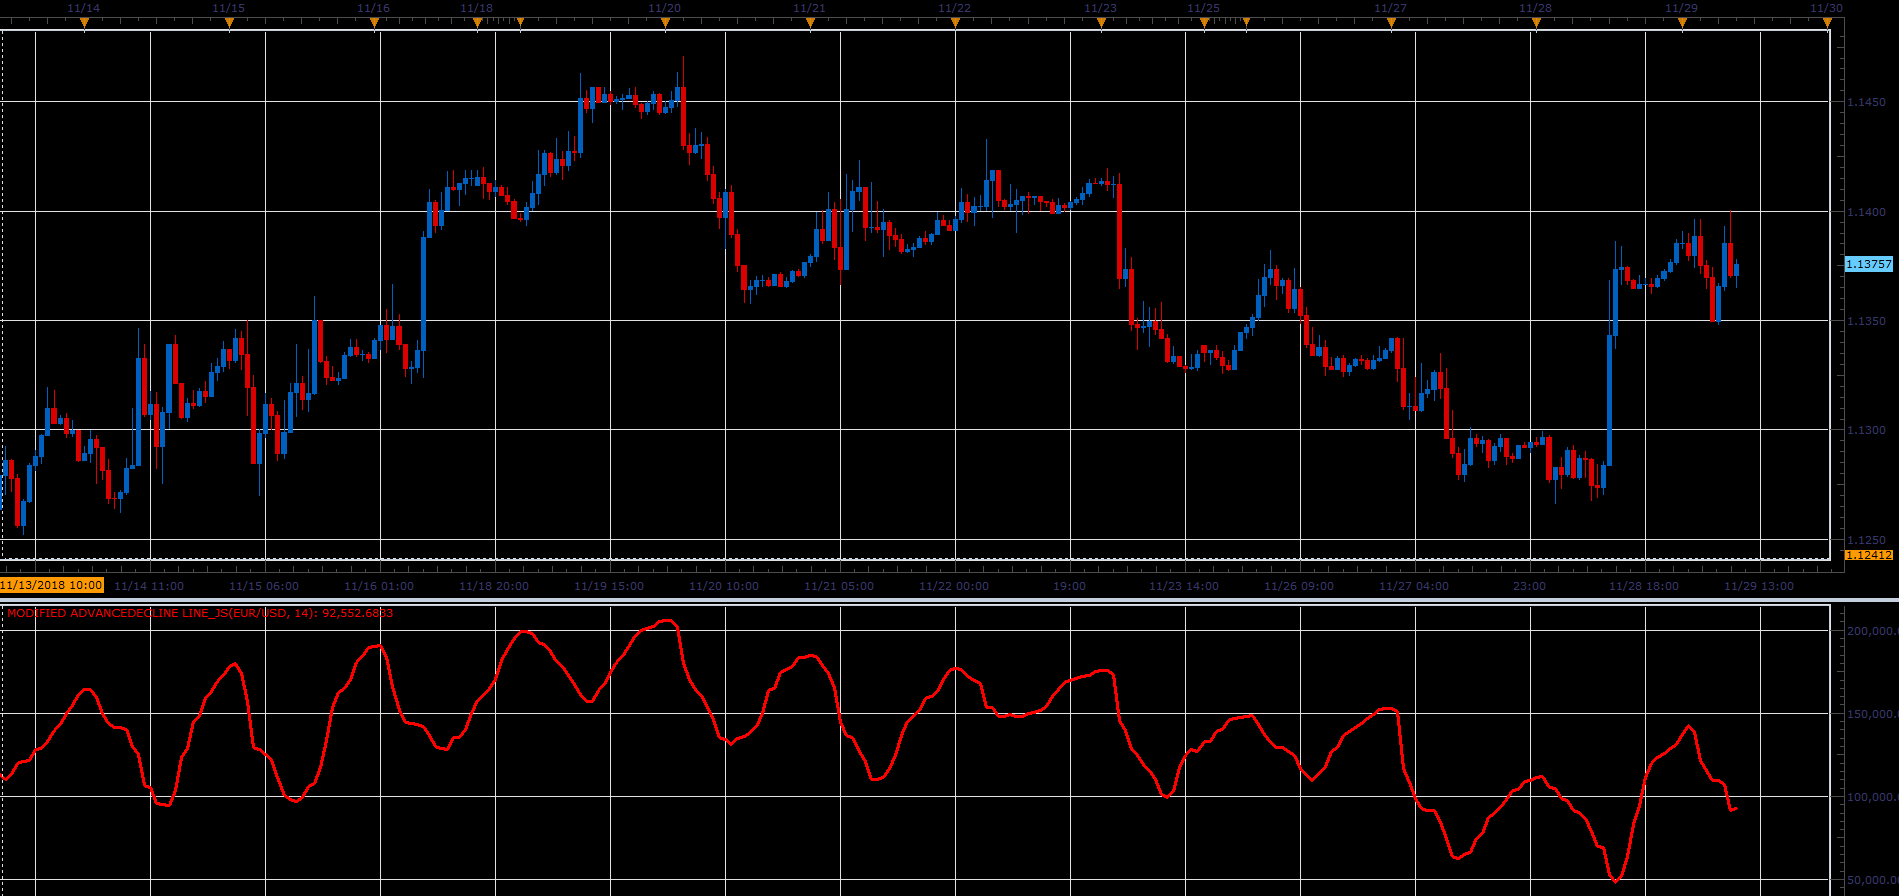Click the 1.1300 price axis label
This screenshot has width=1899, height=896.
(1866, 430)
